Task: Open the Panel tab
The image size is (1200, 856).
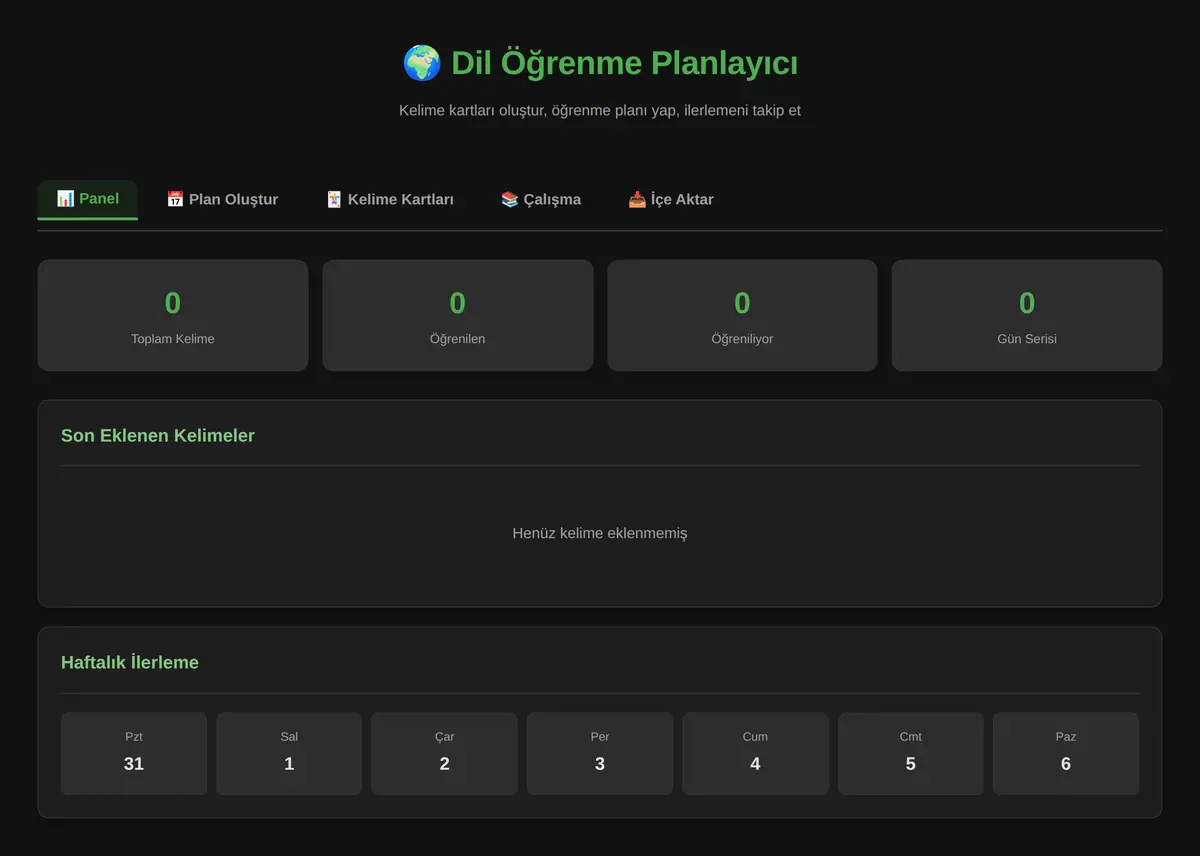Action: pos(88,199)
